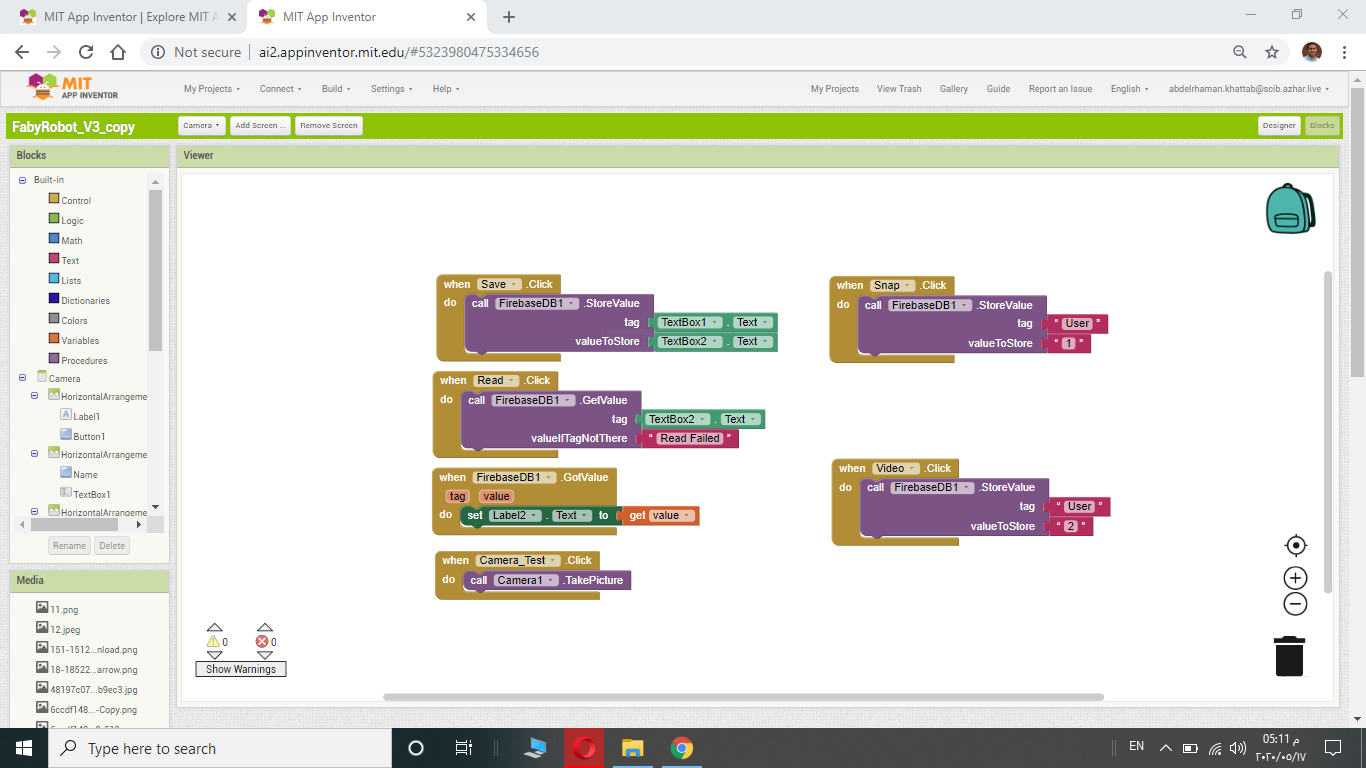Click the yellow warning triangle icon
This screenshot has width=1366, height=768.
coord(213,642)
